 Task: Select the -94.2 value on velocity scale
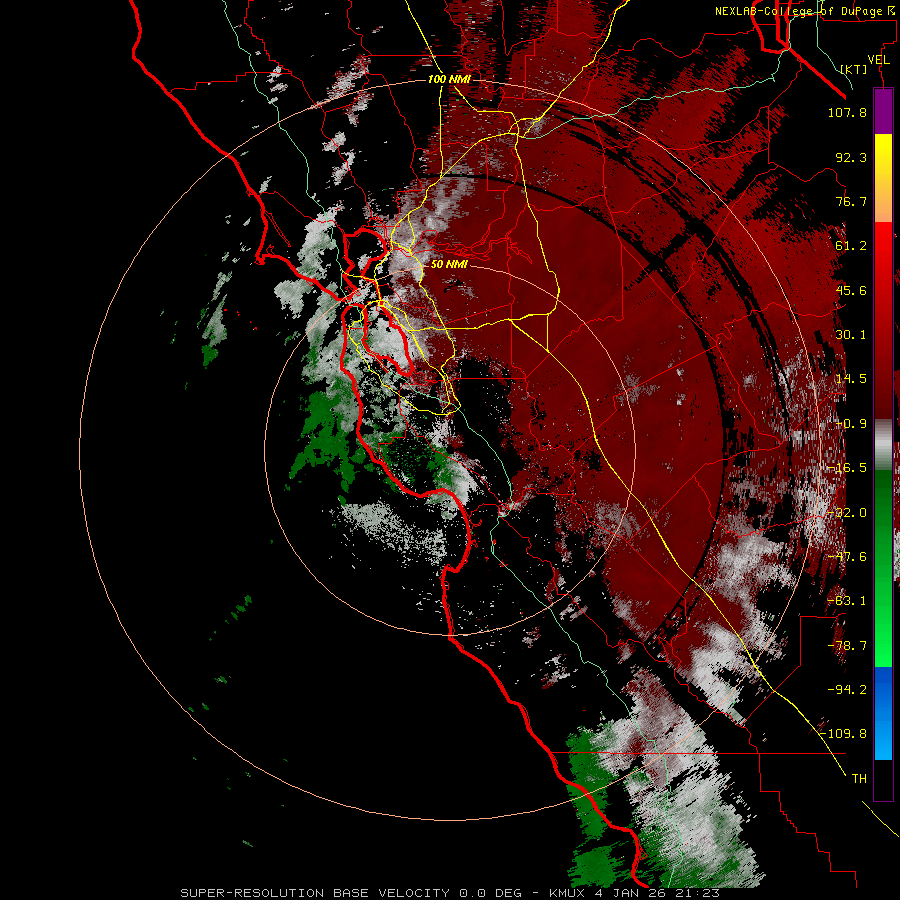click(x=847, y=690)
